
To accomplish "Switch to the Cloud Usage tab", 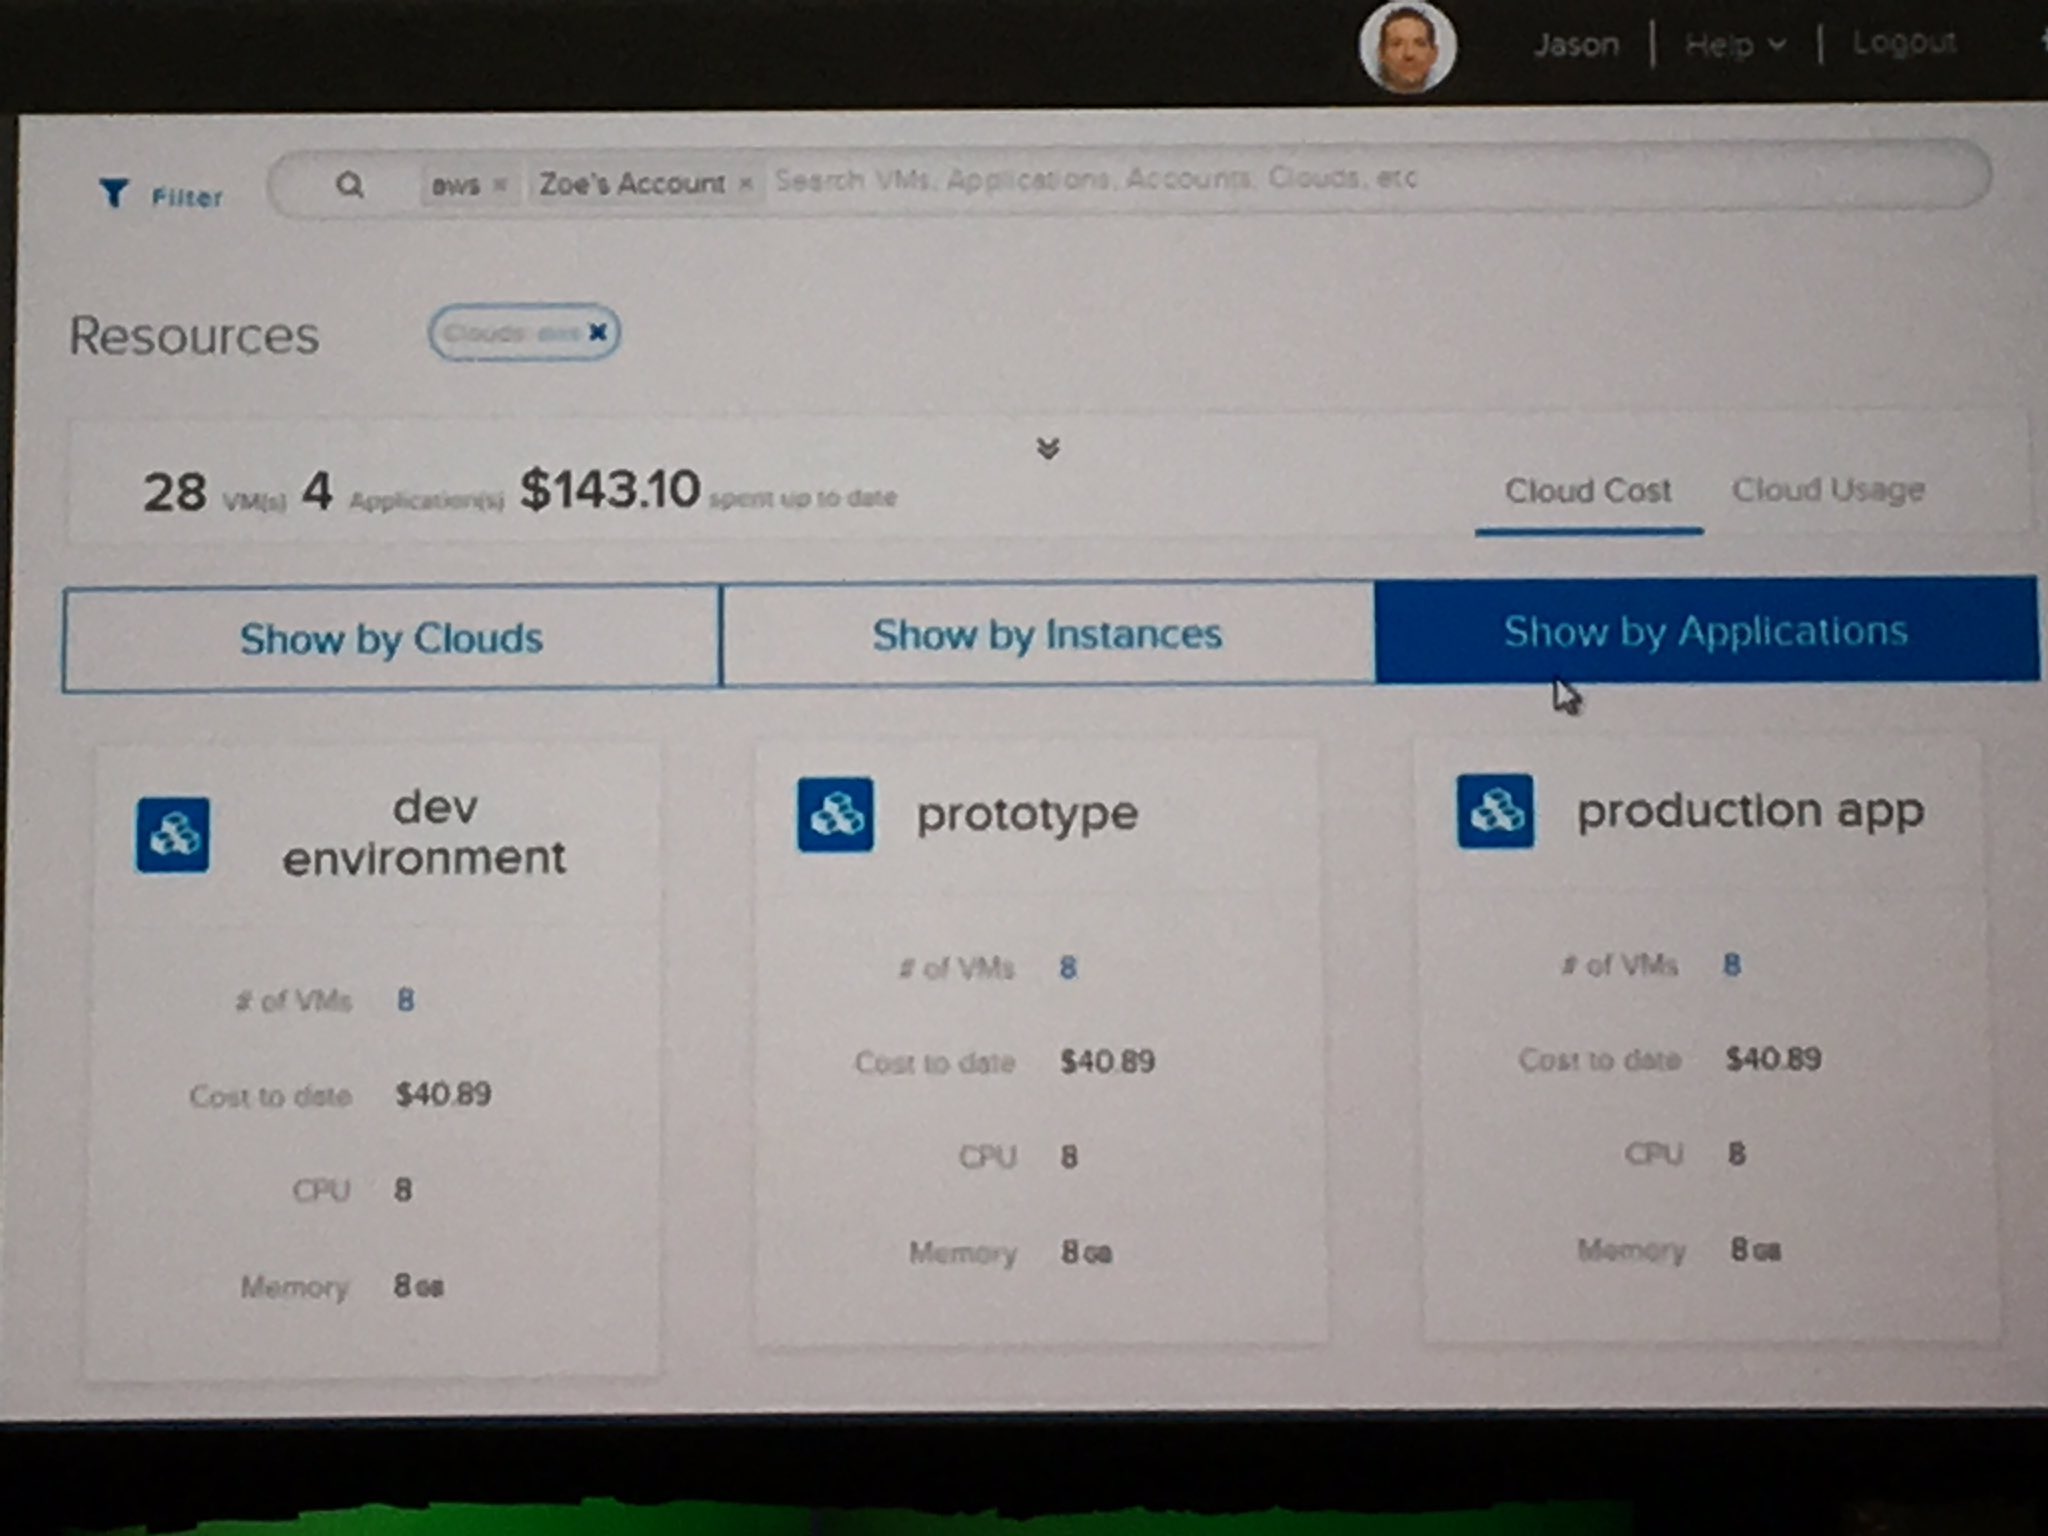I will [x=1827, y=490].
